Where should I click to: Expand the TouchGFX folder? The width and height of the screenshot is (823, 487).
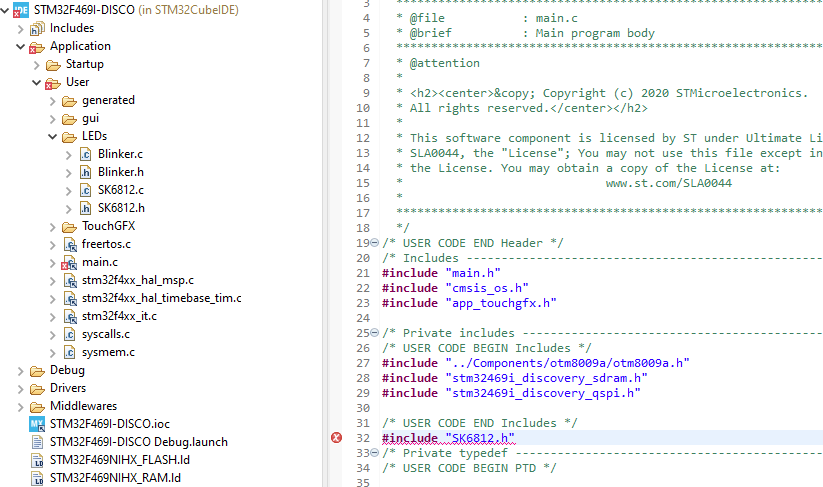click(52, 227)
